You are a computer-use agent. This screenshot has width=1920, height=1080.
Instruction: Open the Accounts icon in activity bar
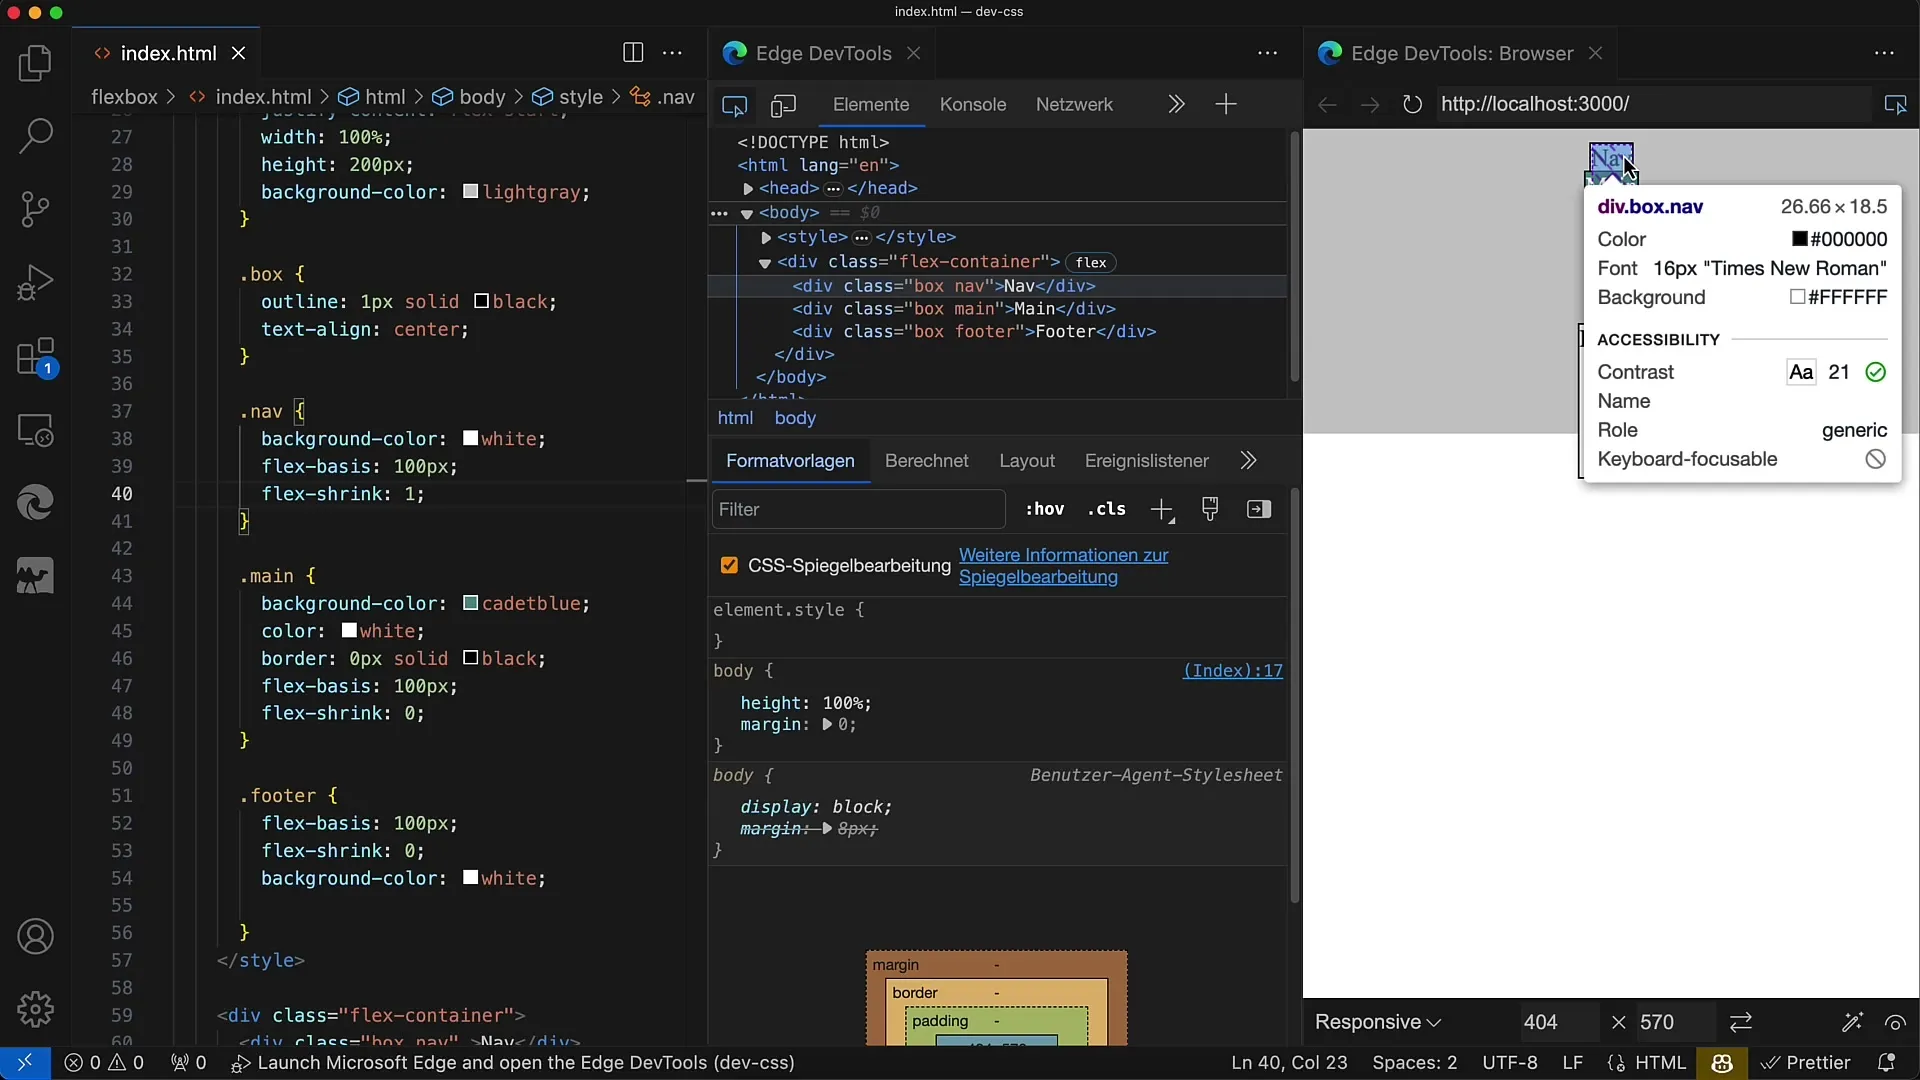click(35, 937)
